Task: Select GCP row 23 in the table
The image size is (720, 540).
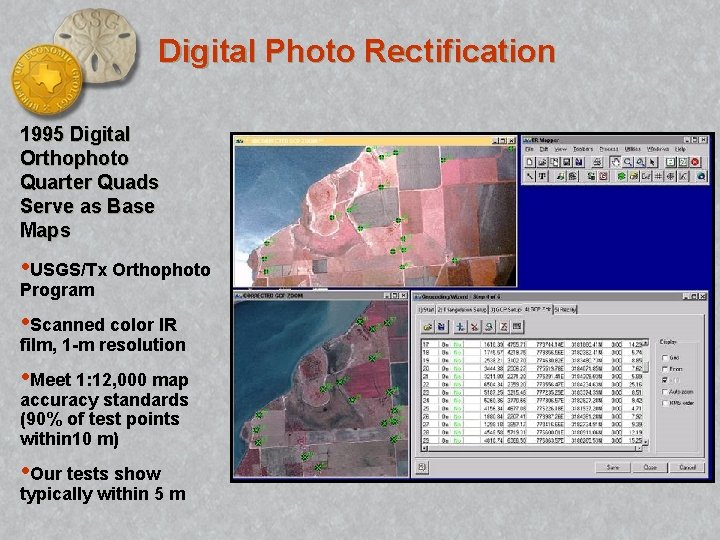Action: 532,392
